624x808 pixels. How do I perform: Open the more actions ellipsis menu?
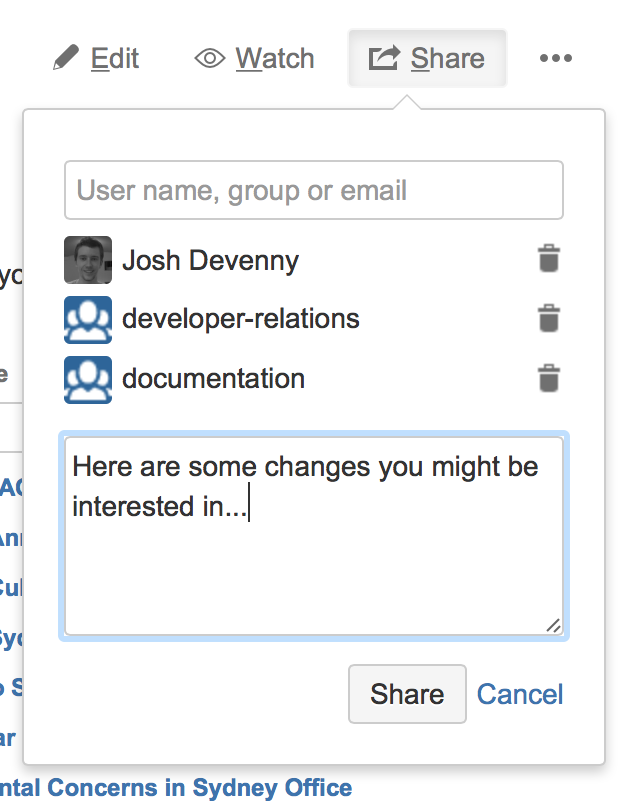(x=555, y=58)
